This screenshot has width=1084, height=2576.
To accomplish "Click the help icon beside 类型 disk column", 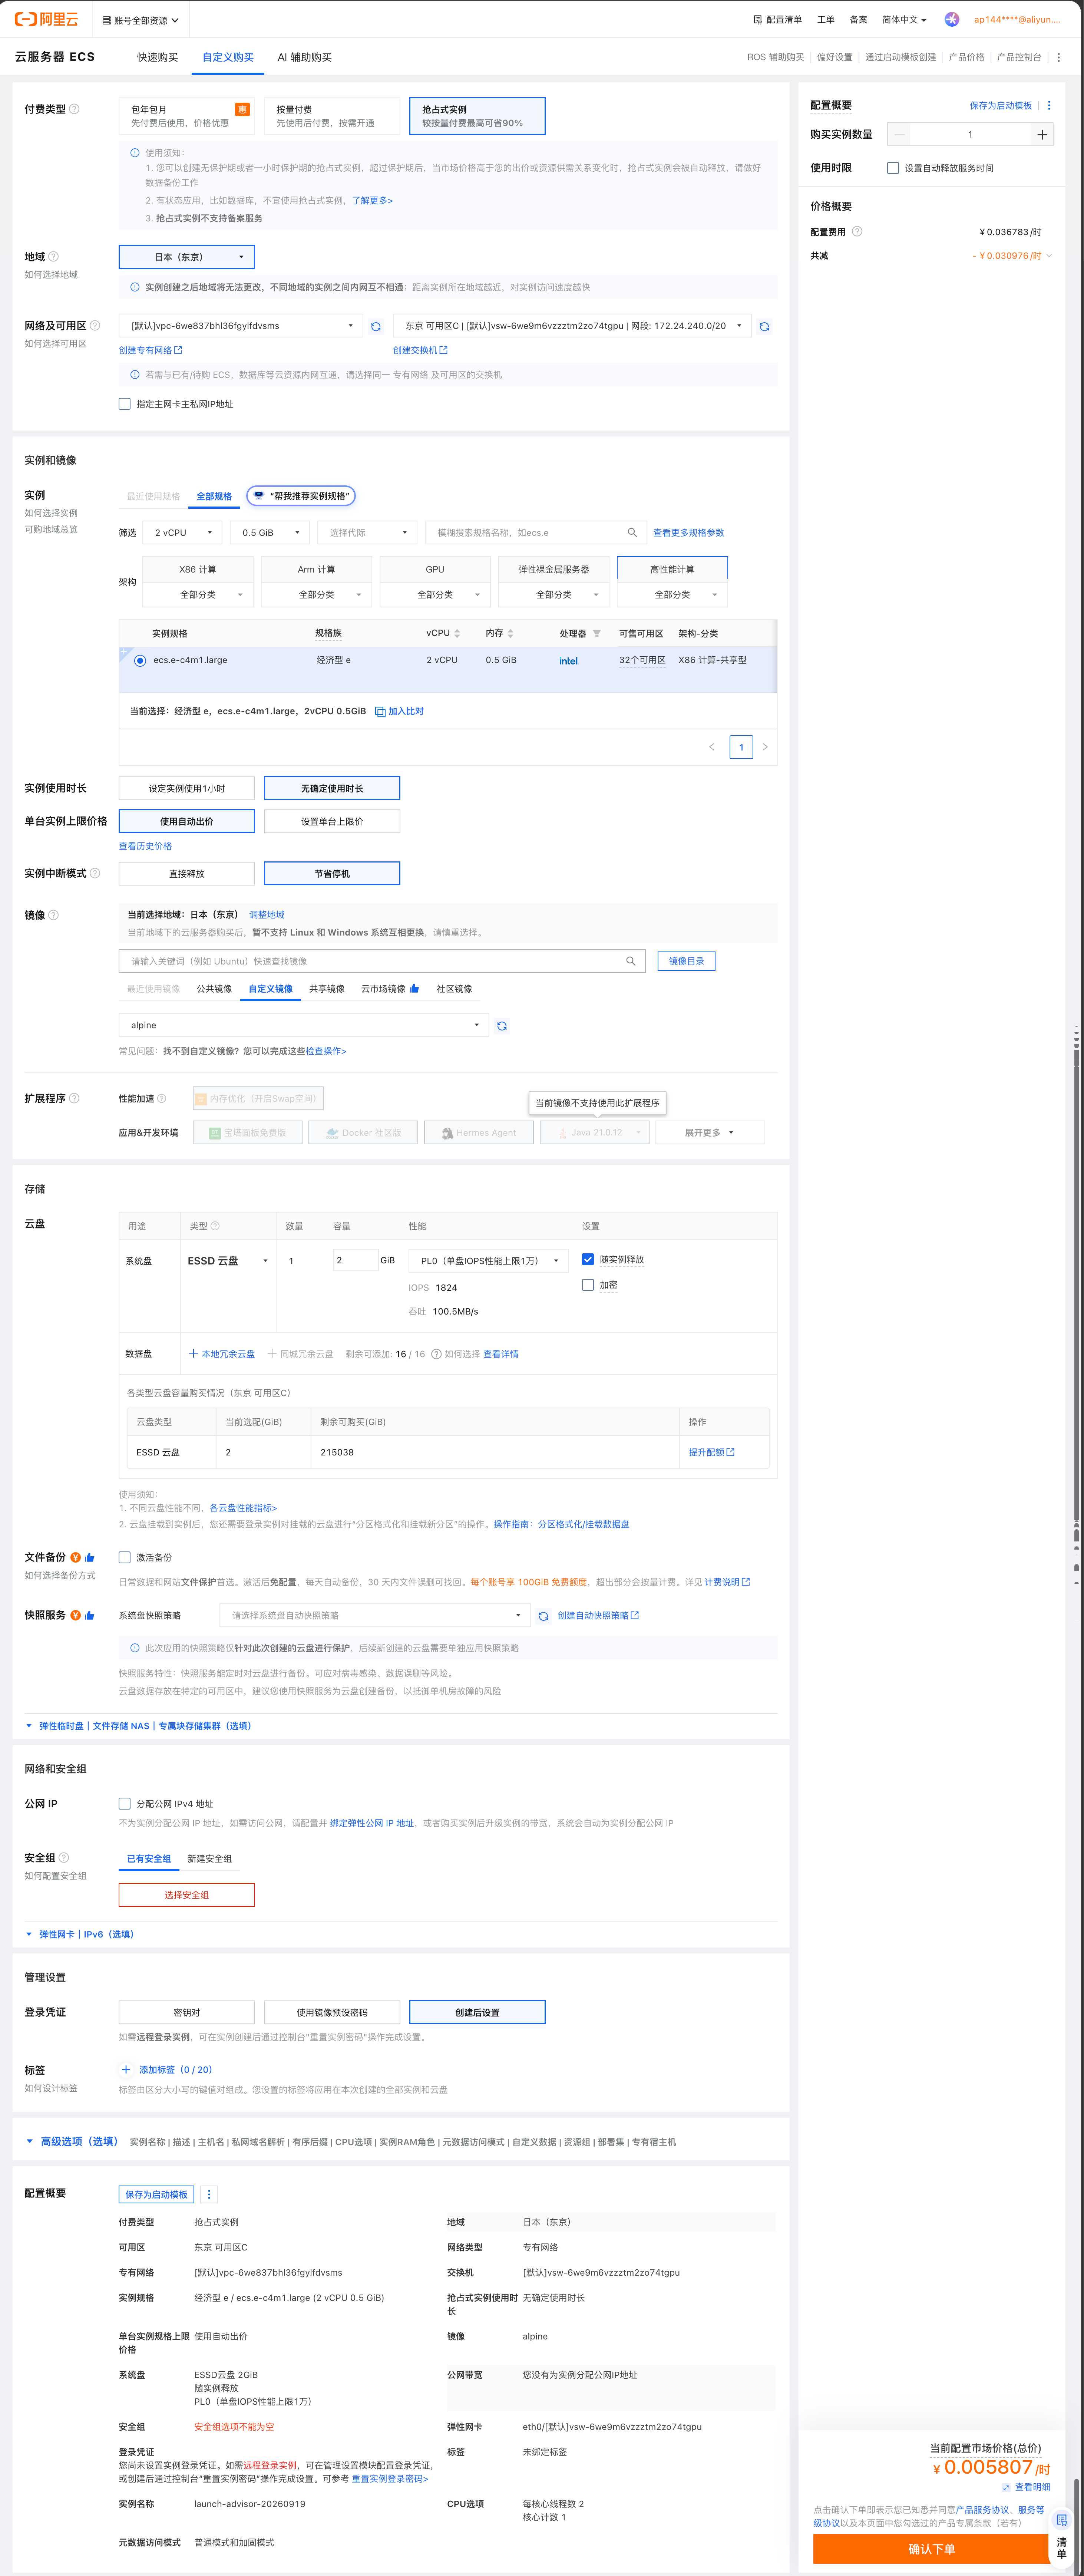I will (215, 1226).
